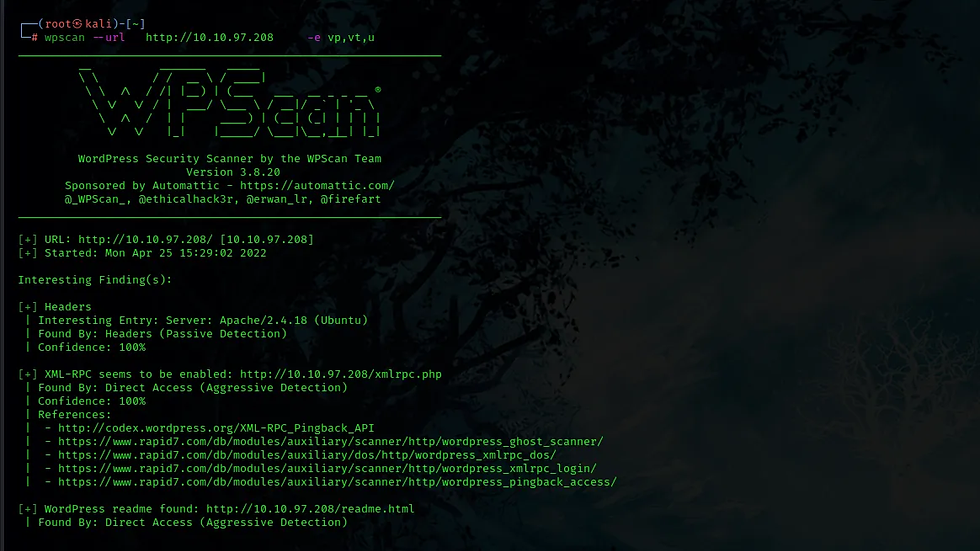The width and height of the screenshot is (980, 551).
Task: Click the automattic.com sponsor link
Action: click(x=317, y=186)
